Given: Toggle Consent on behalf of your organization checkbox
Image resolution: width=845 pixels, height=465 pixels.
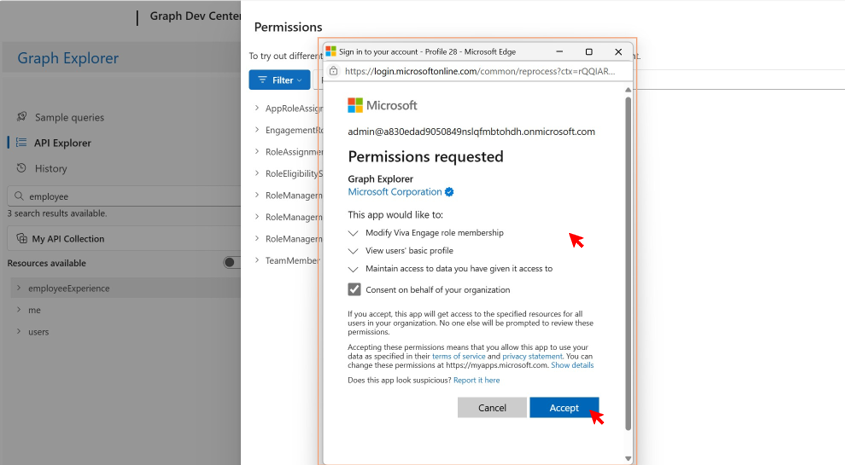Looking at the screenshot, I should pyautogui.click(x=354, y=289).
